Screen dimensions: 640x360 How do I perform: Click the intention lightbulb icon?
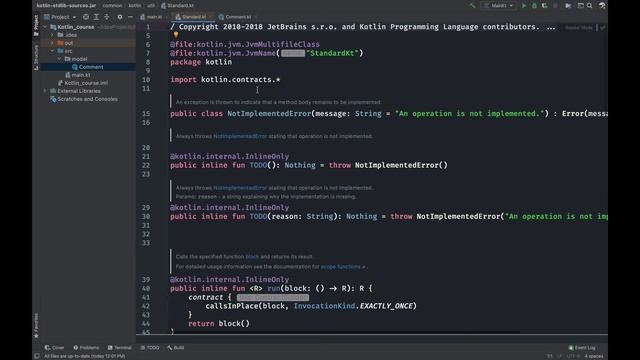[176, 35]
